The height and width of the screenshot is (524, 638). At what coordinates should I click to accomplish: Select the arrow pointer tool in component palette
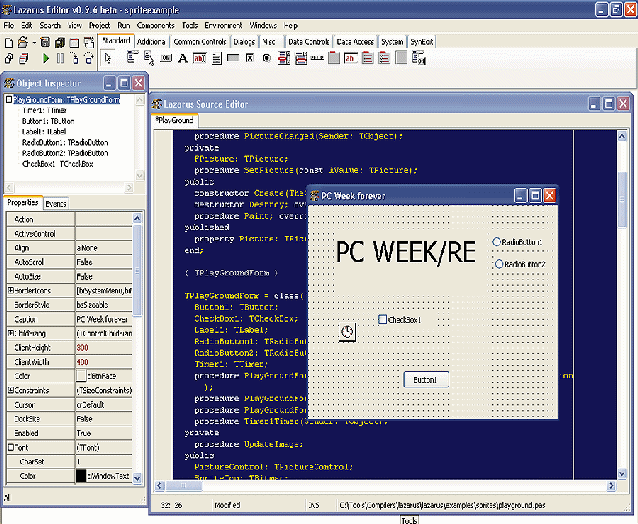(107, 58)
